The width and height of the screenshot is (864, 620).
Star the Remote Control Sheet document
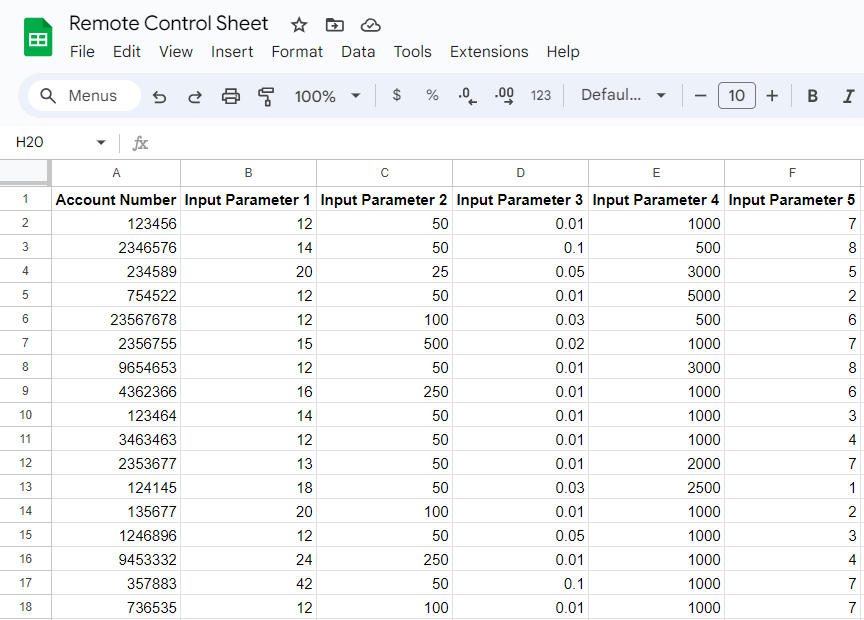click(x=299, y=25)
